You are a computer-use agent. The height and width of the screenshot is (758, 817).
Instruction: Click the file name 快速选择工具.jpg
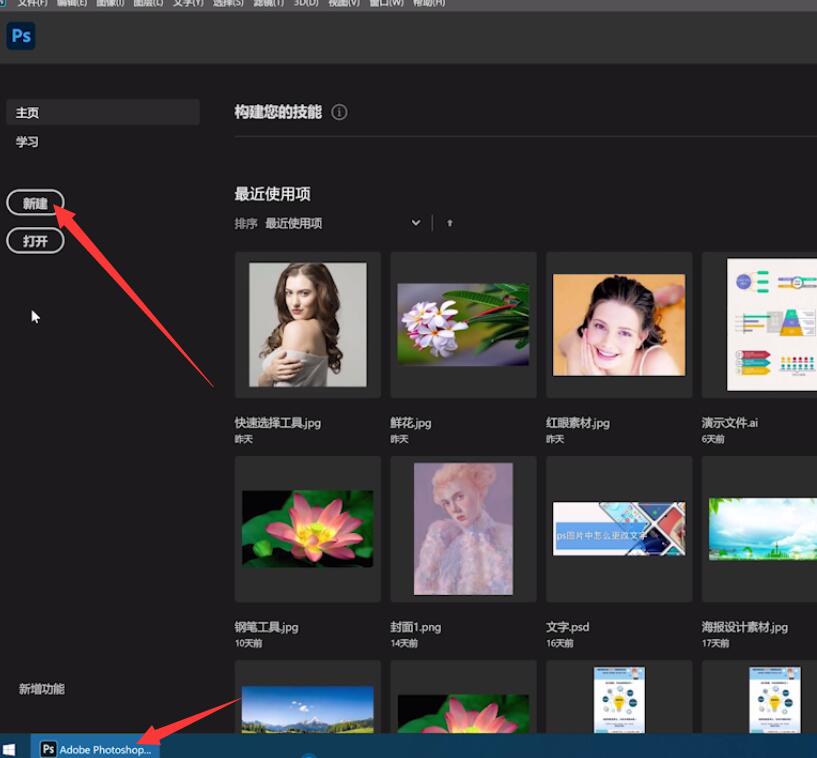coord(278,423)
